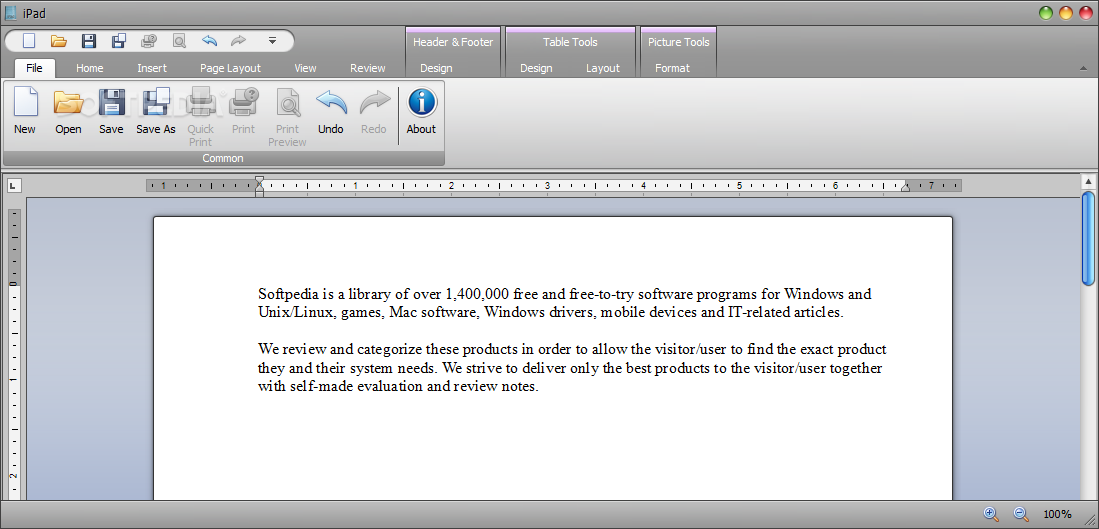Click the word "Softpedia" in the document
Viewport: 1099px width, 529px height.
[x=289, y=294]
